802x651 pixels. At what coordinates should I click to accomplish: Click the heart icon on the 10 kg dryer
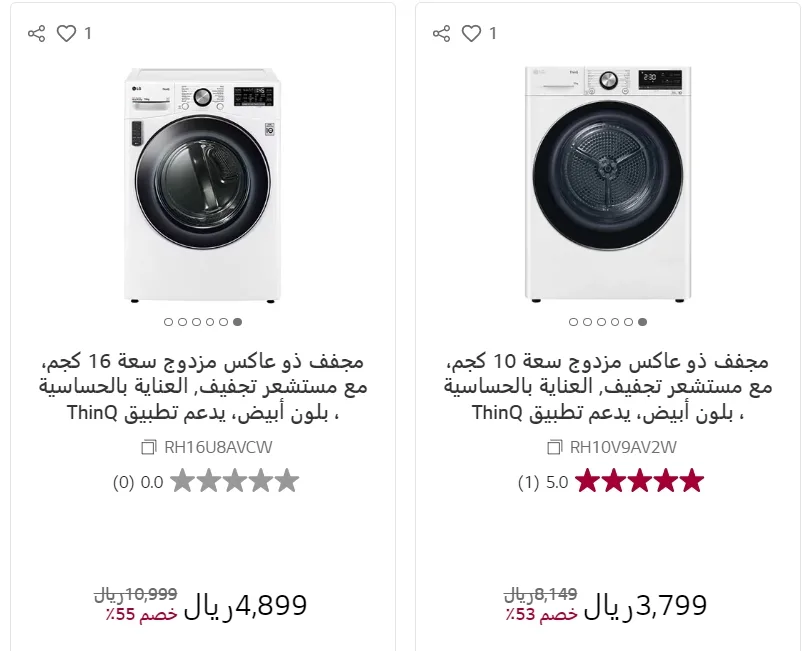tap(471, 34)
